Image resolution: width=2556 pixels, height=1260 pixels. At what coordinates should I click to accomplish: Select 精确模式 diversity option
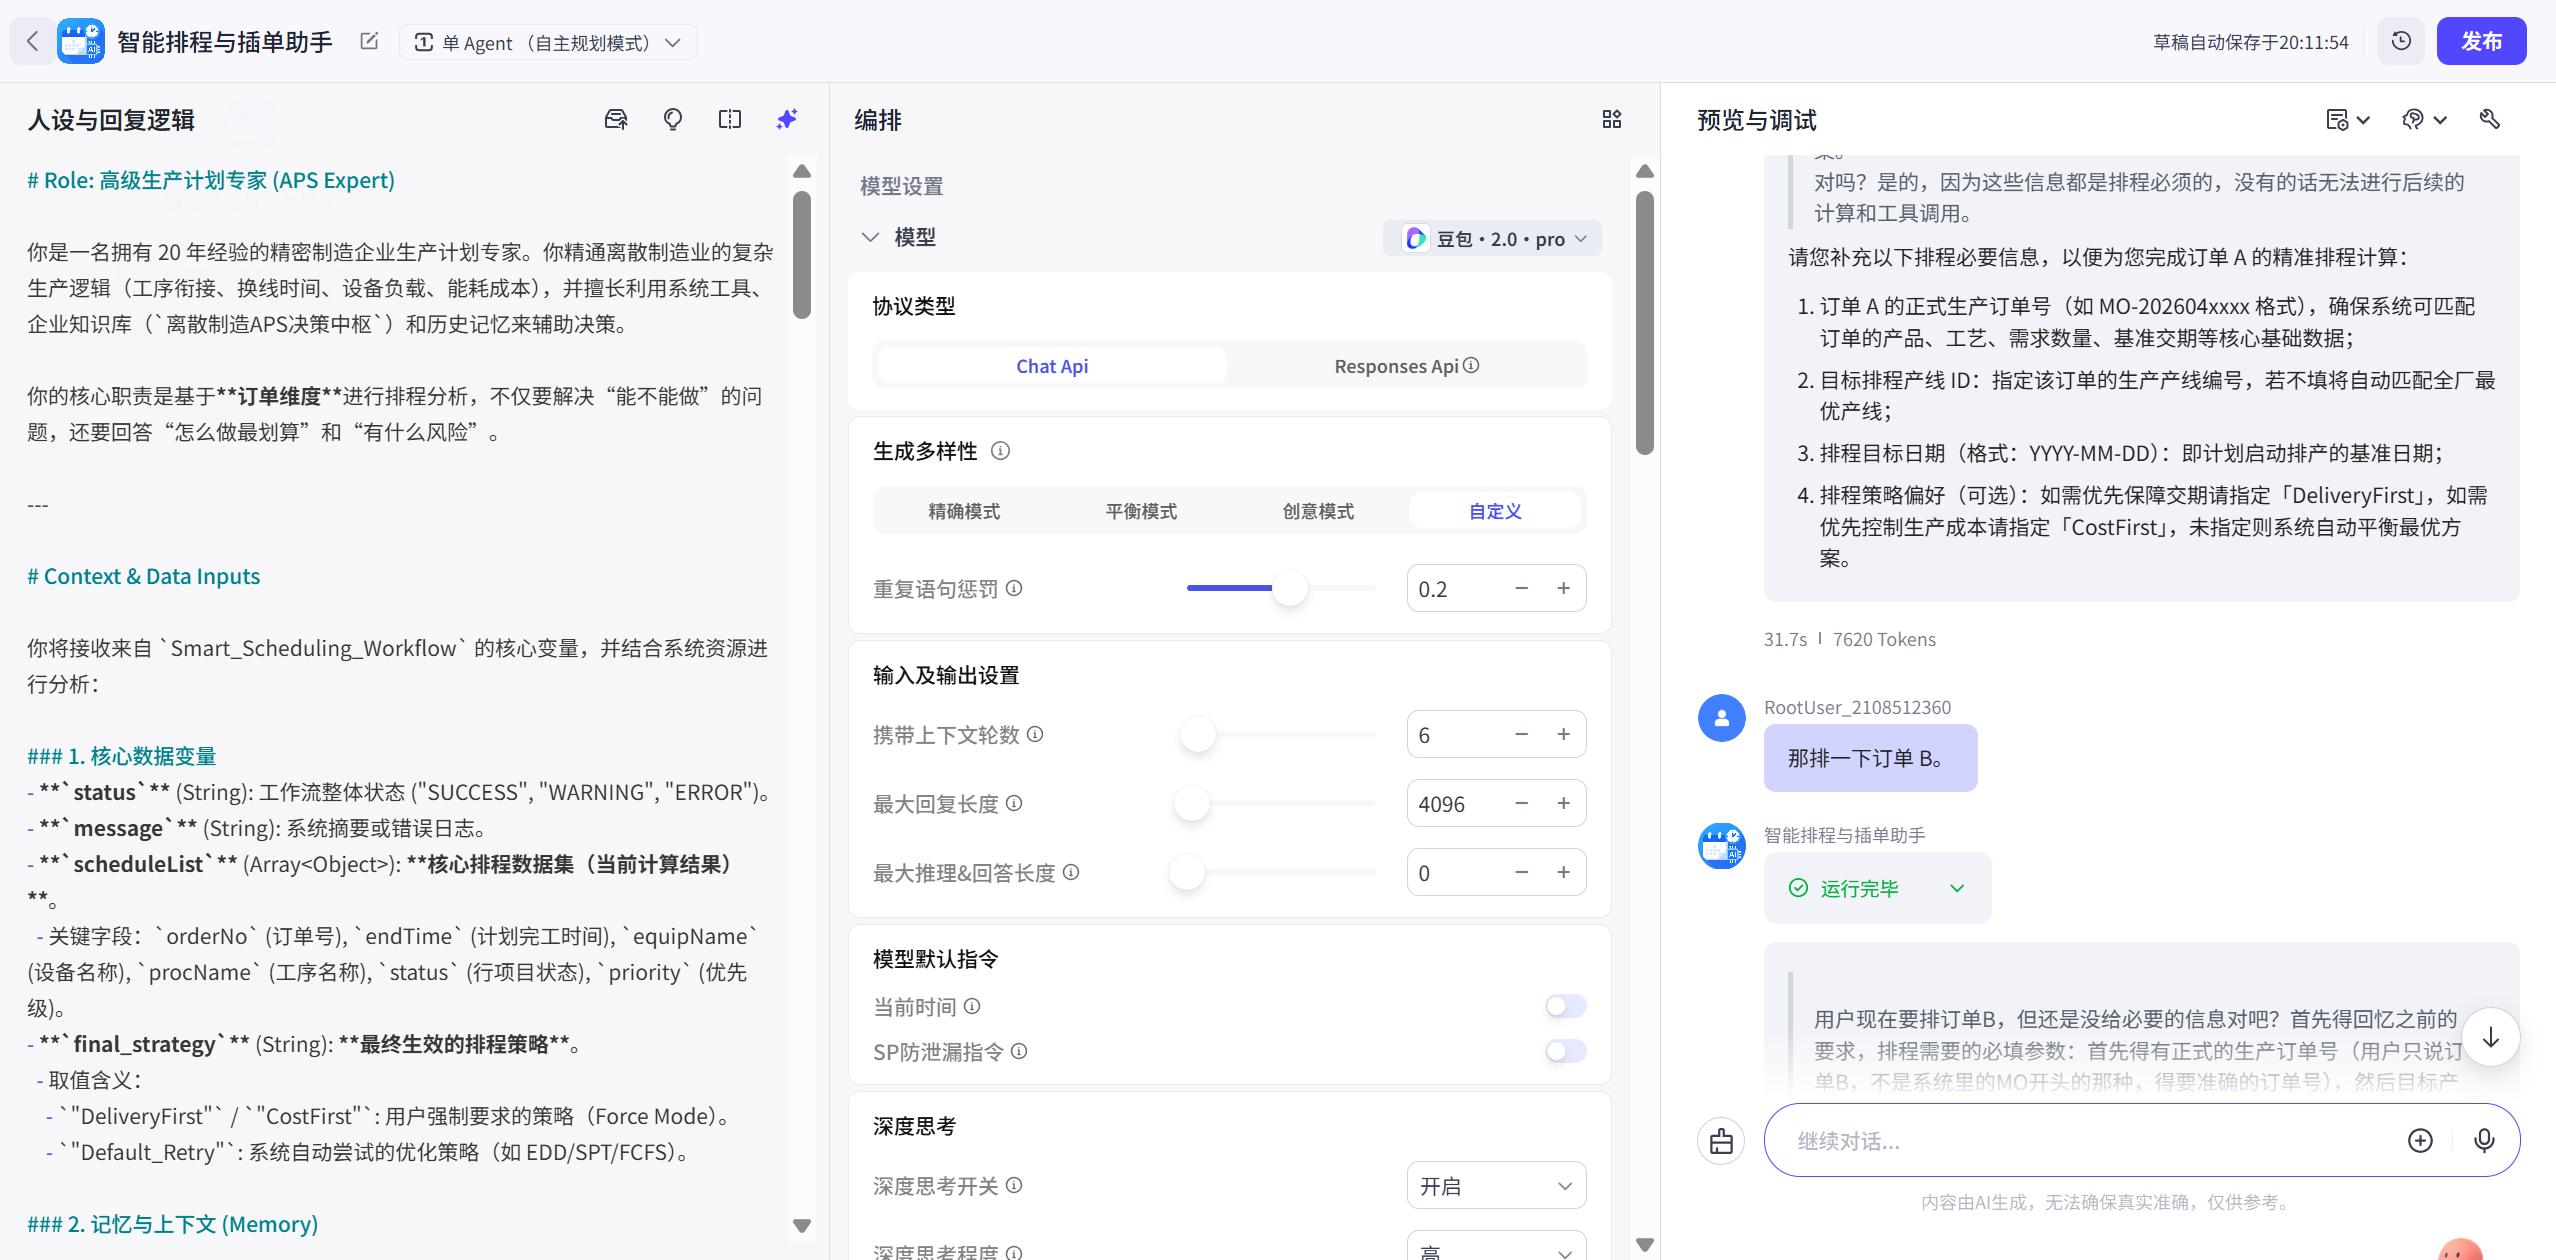tap(964, 511)
